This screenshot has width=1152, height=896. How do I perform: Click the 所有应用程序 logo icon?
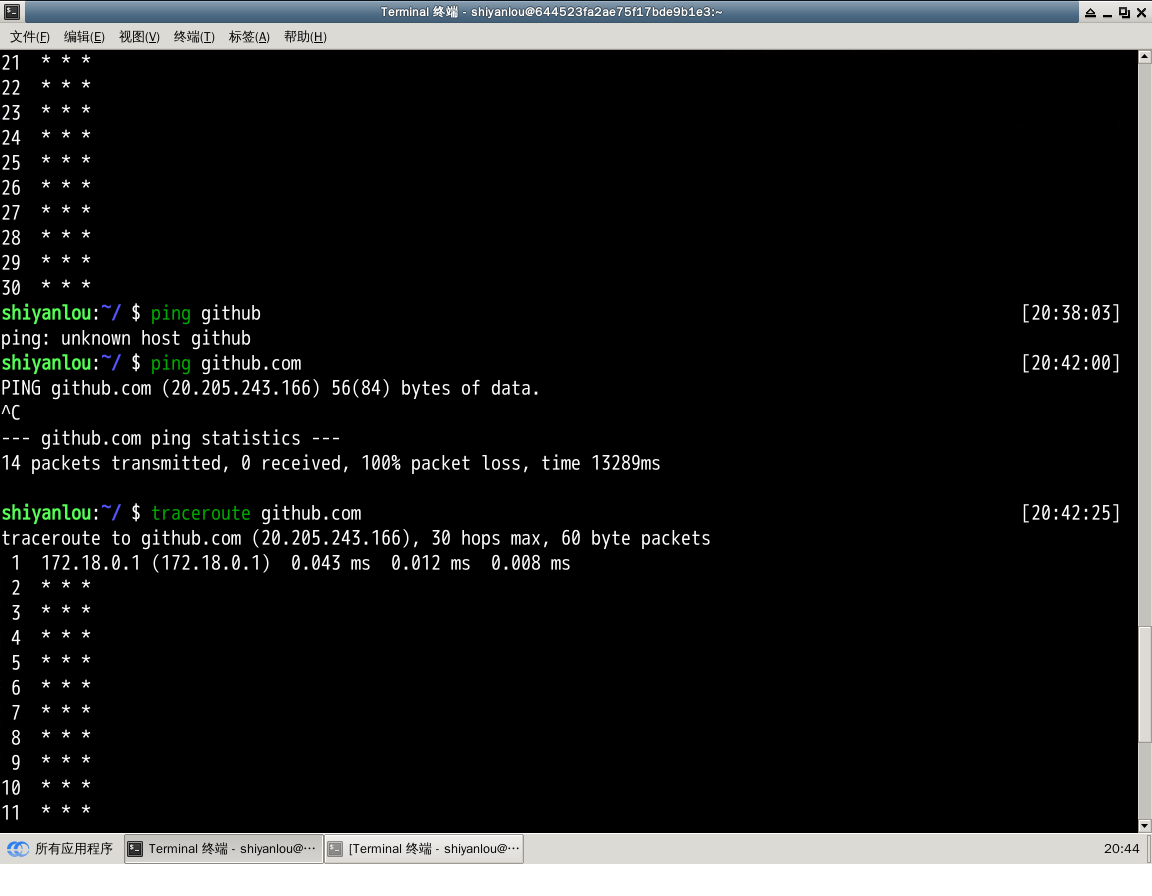pos(18,849)
